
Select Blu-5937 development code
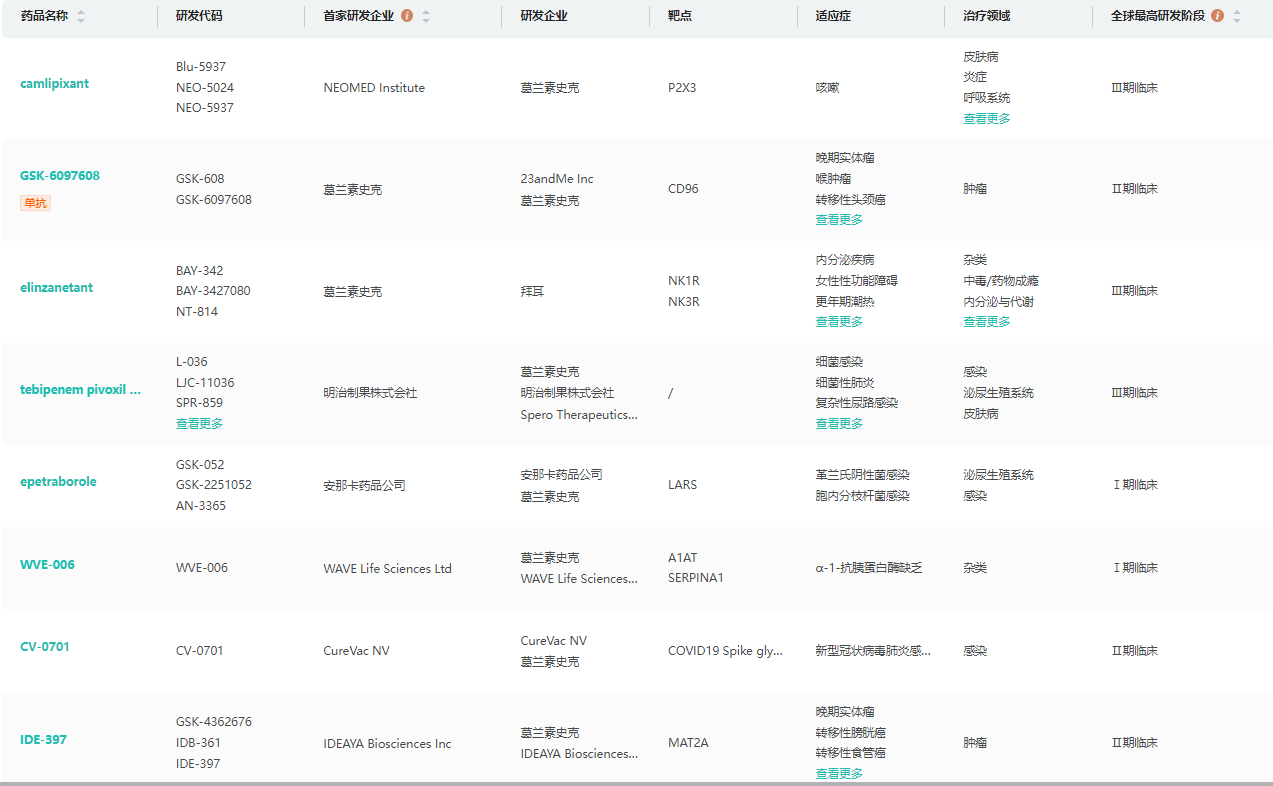pyautogui.click(x=201, y=66)
